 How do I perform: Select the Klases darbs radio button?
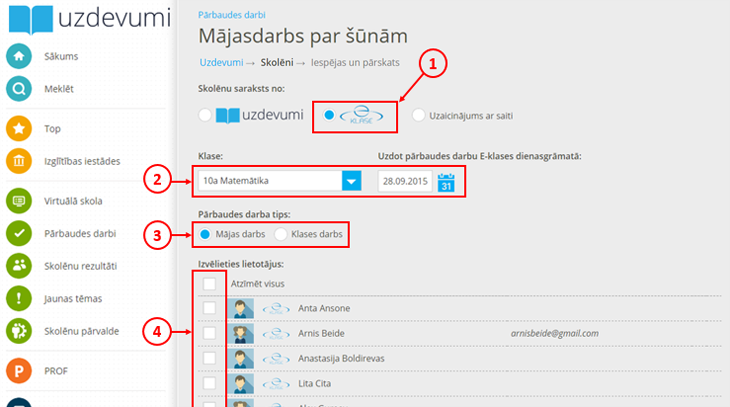click(x=281, y=234)
